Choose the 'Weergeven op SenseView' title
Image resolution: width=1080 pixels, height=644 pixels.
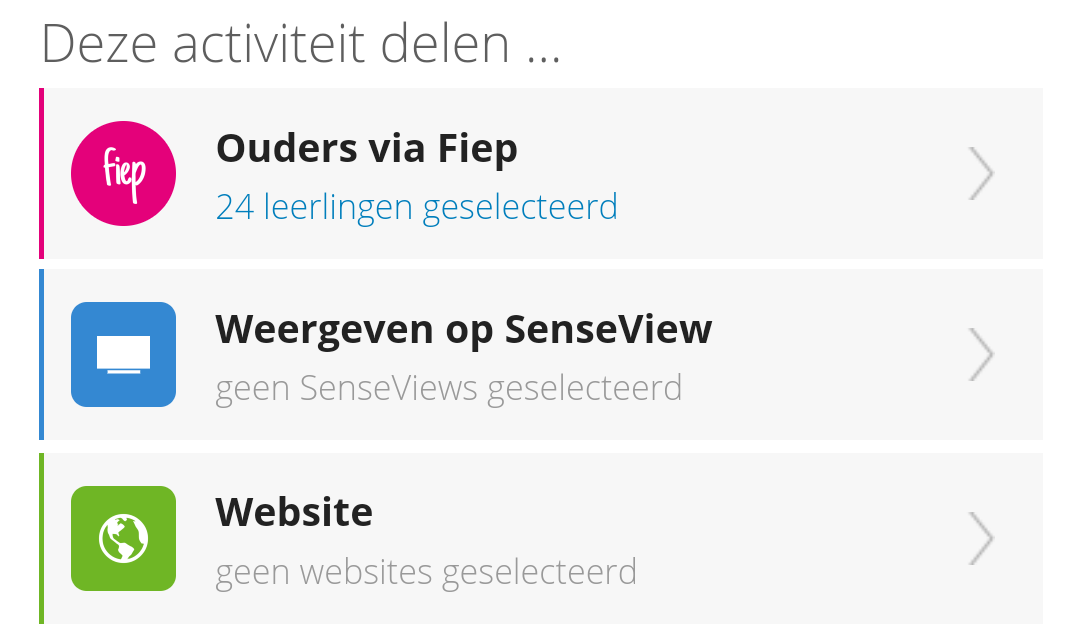[x=464, y=329]
